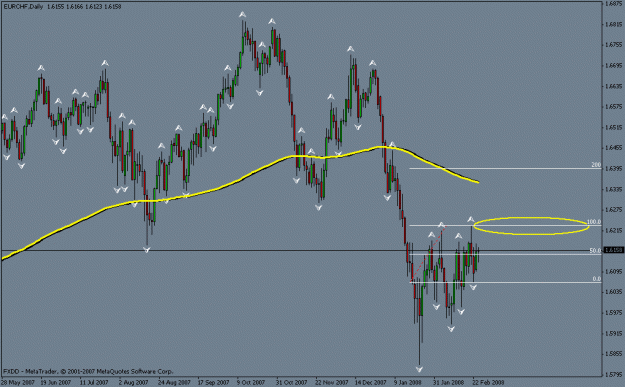Viewport: 625px width, 387px height.
Task: Click the 1.6455 price scale label
Action: pos(613,147)
